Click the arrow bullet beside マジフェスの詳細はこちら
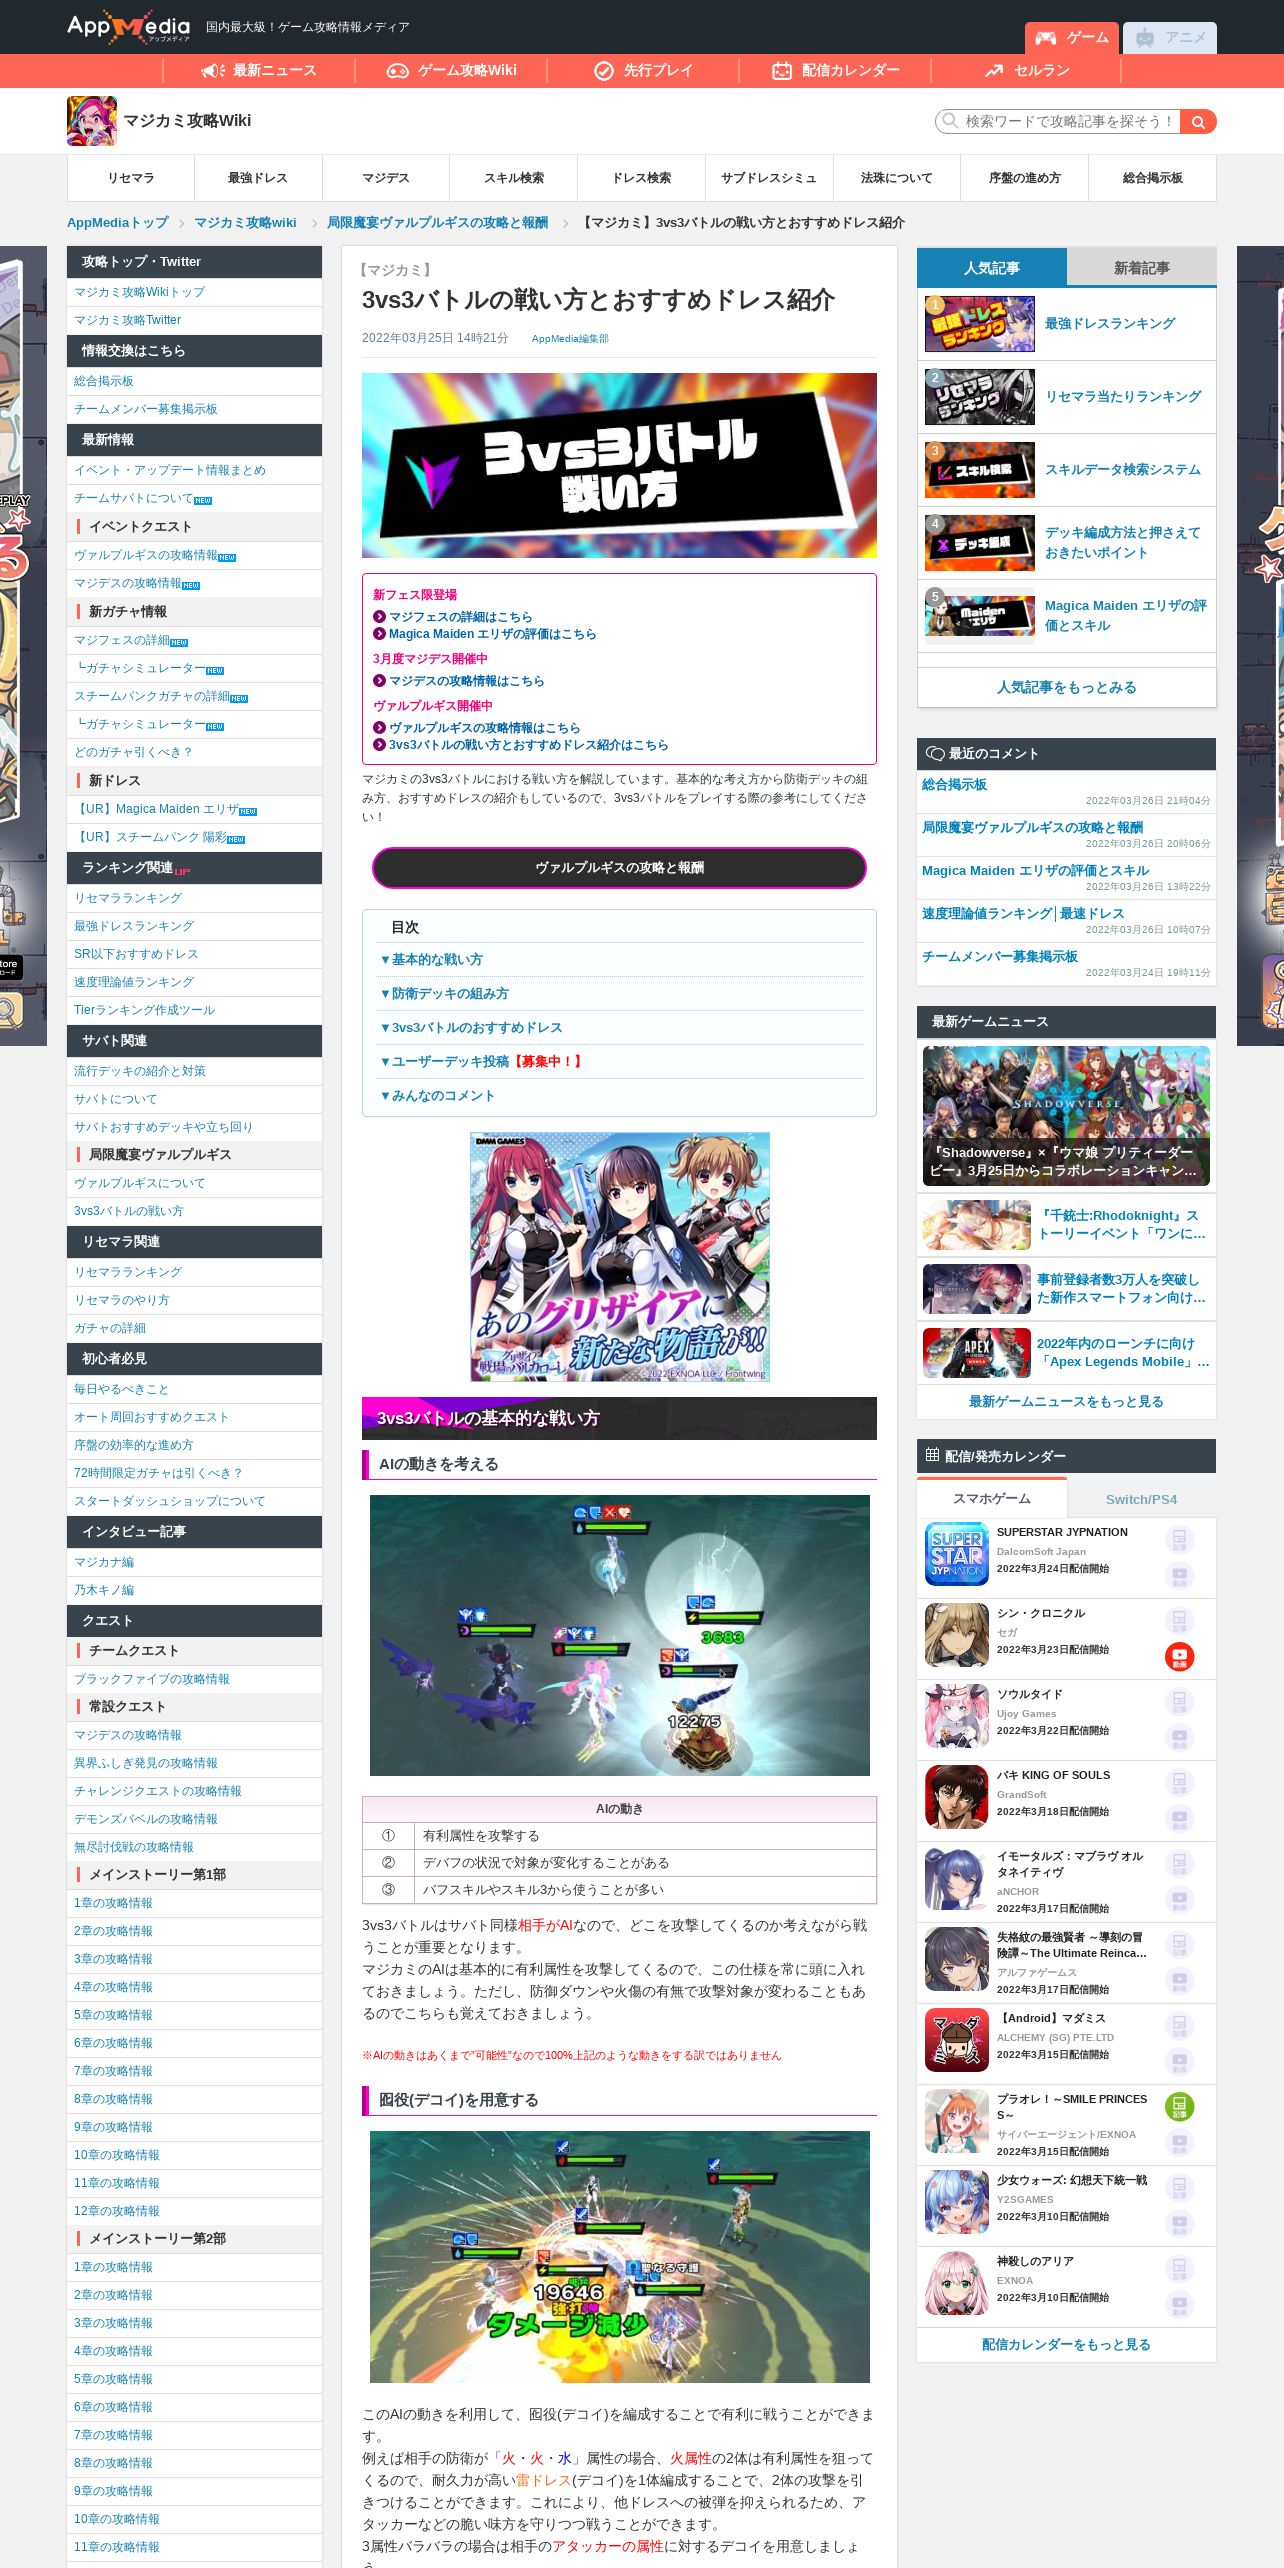The image size is (1284, 2568). click(379, 617)
